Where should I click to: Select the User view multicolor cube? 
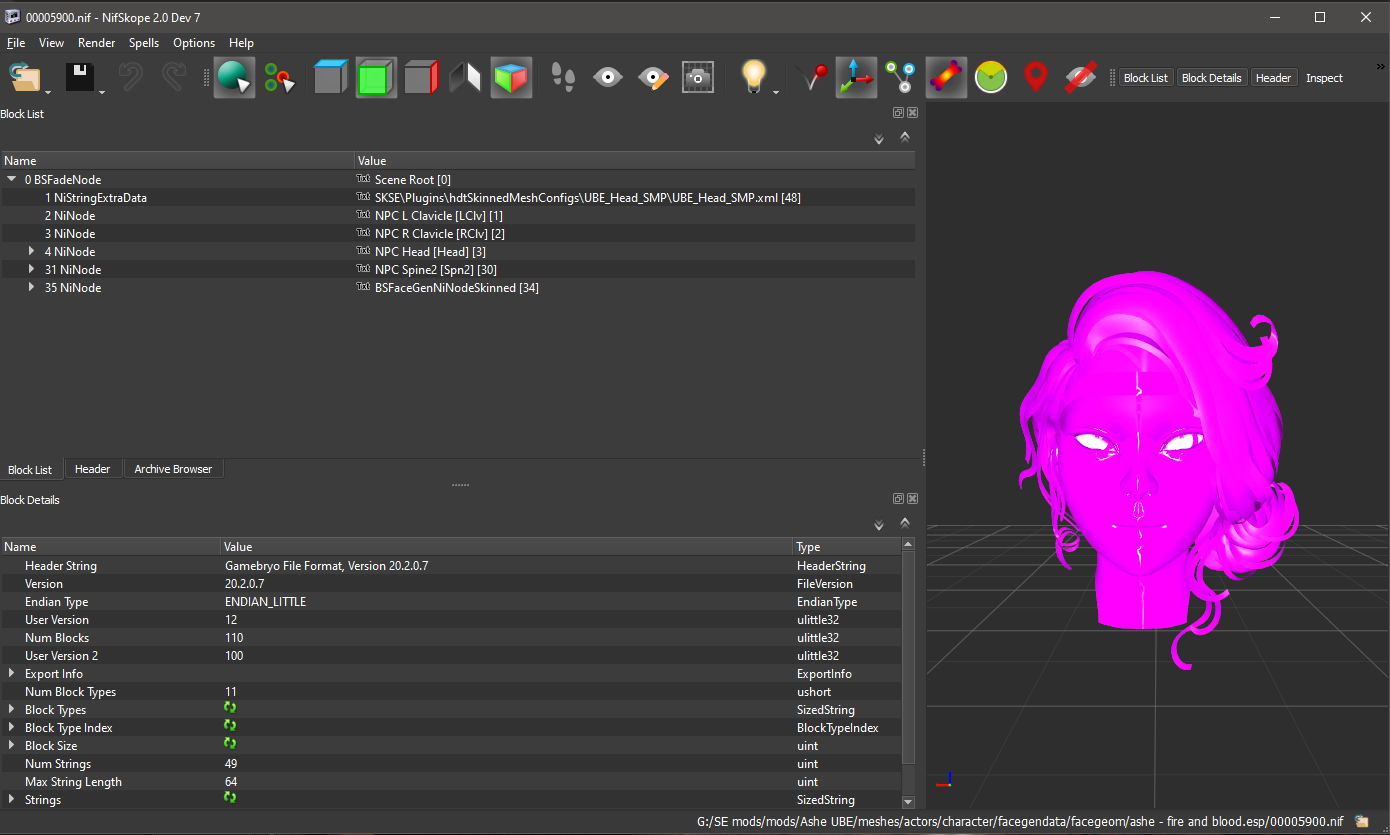coord(511,78)
